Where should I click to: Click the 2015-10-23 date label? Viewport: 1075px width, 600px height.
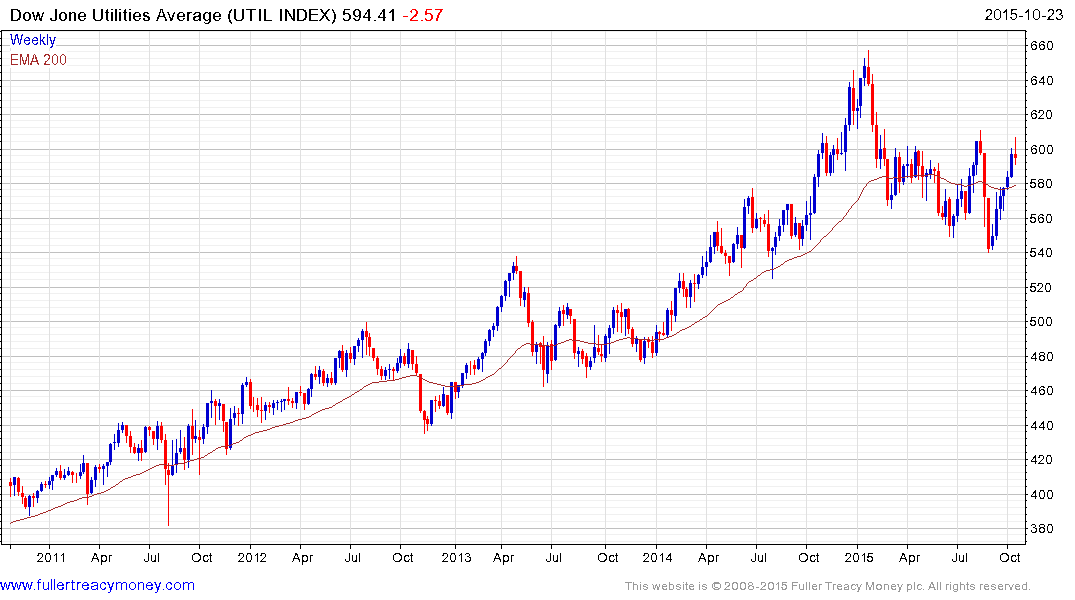(1027, 15)
